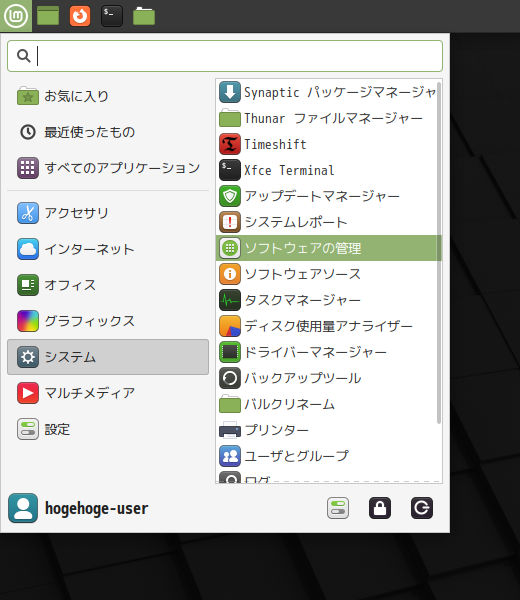Select the オフィス category

pos(108,285)
